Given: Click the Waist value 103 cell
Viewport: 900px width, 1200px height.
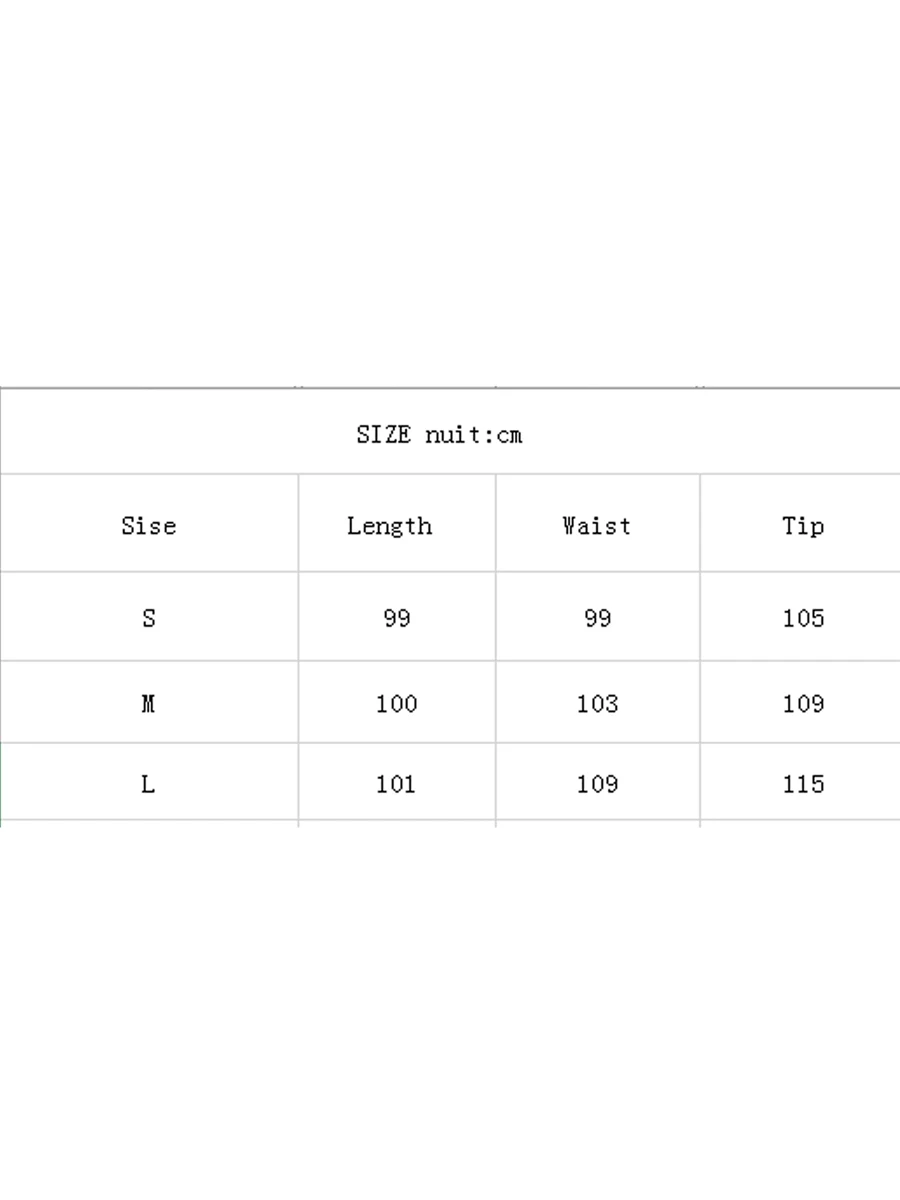Looking at the screenshot, I should tap(598, 702).
